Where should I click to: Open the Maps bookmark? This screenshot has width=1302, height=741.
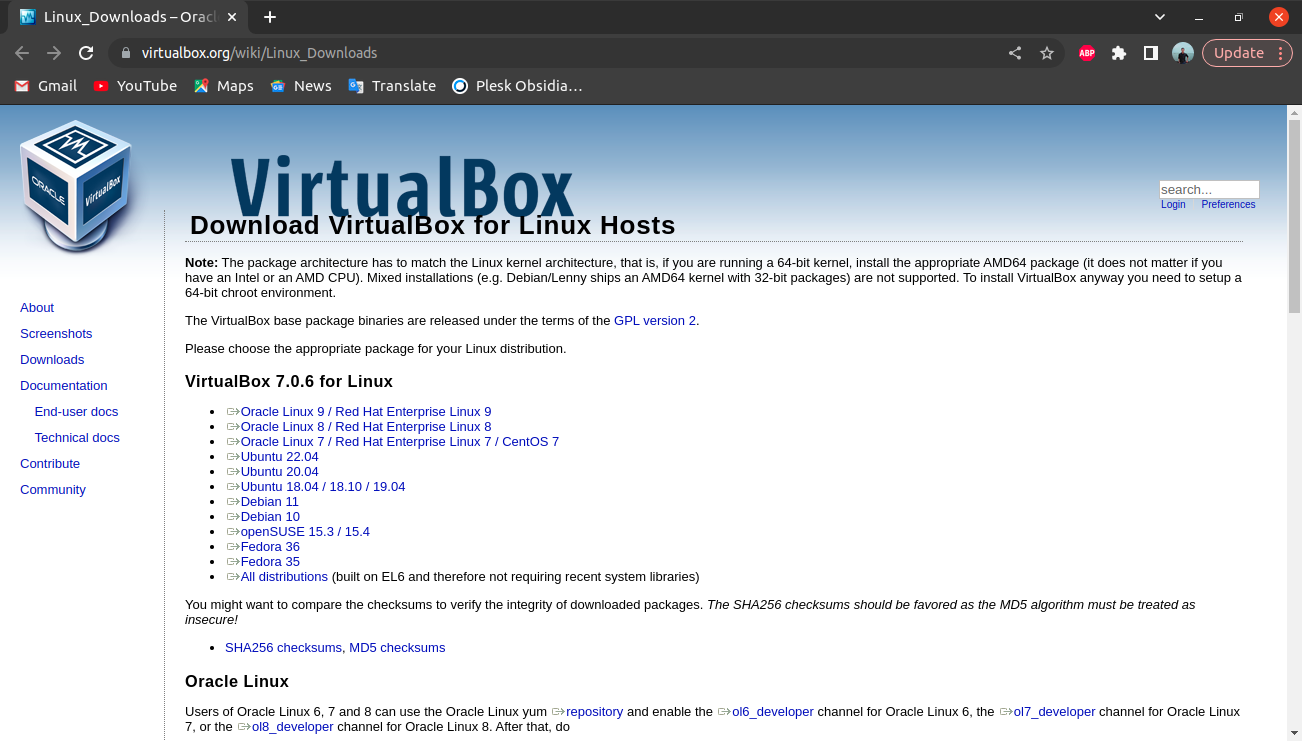(224, 86)
